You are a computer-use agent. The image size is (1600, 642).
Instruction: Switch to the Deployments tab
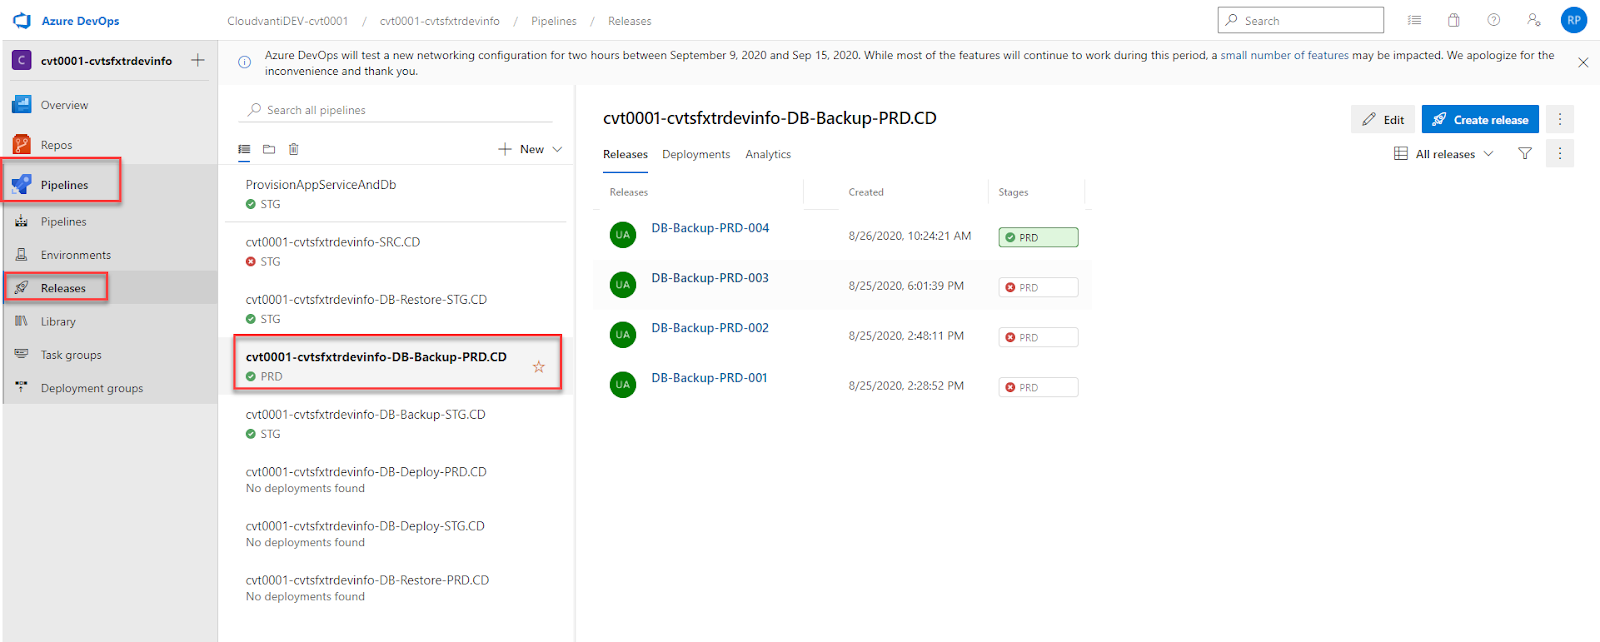pyautogui.click(x=696, y=154)
